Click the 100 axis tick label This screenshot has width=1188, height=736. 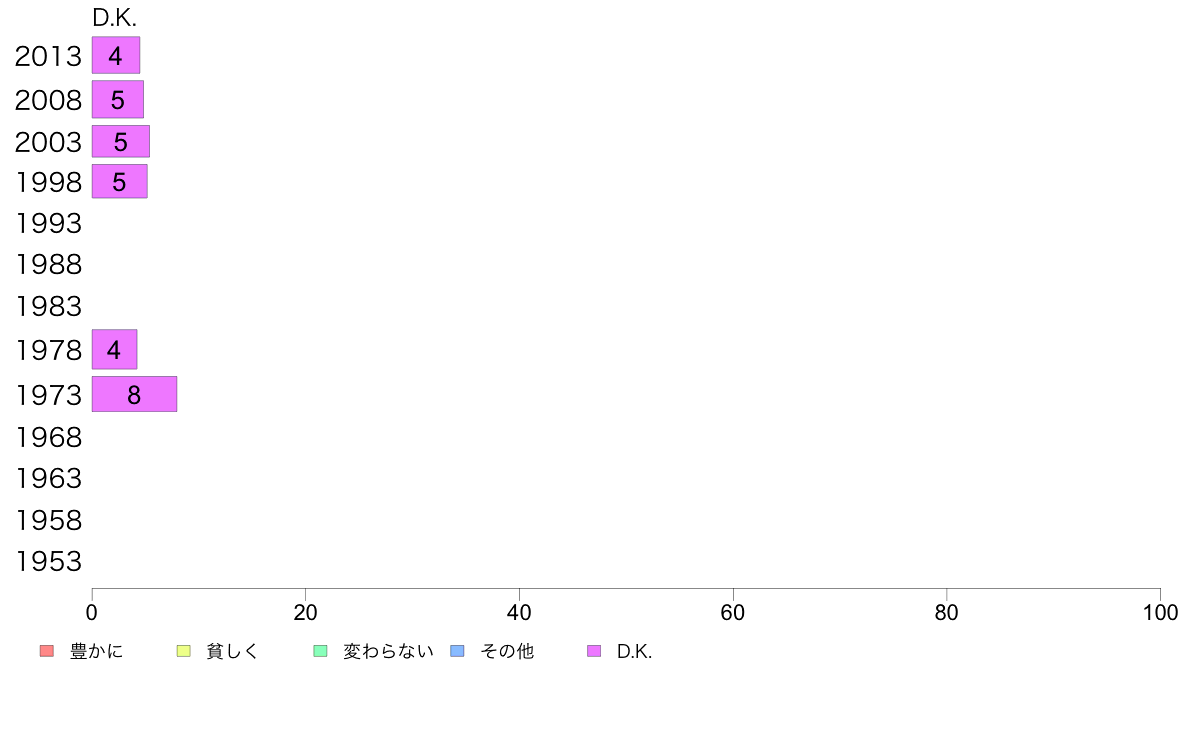point(1160,612)
